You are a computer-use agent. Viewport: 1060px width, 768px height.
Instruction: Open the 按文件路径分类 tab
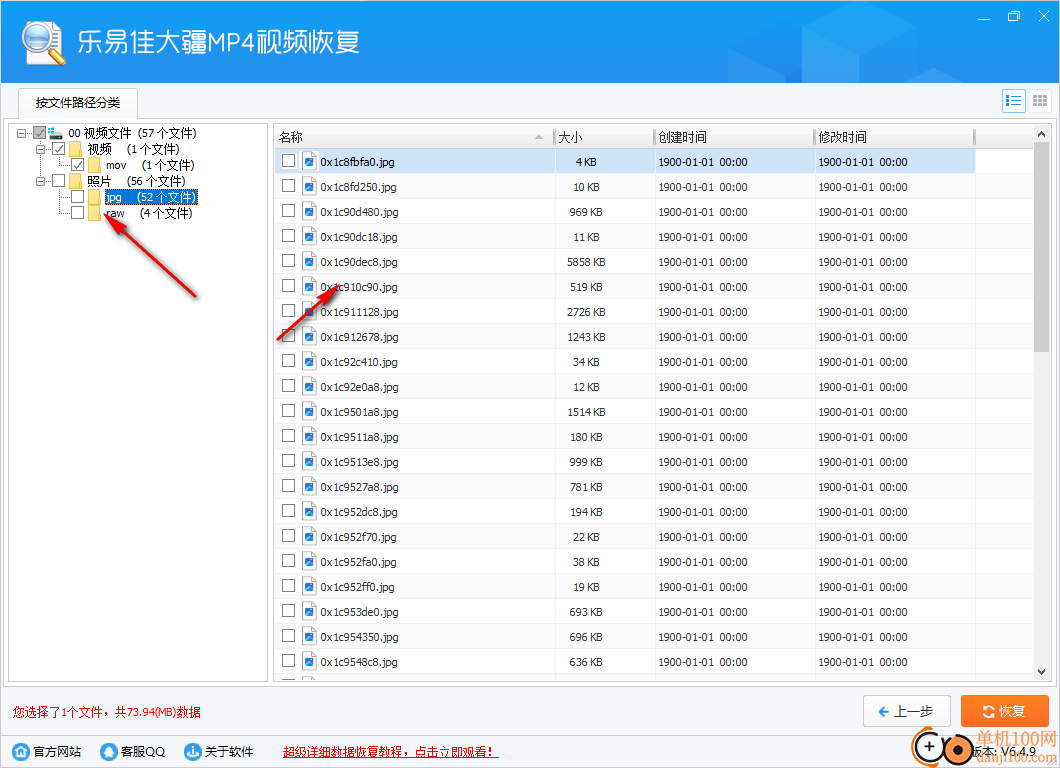[x=78, y=103]
